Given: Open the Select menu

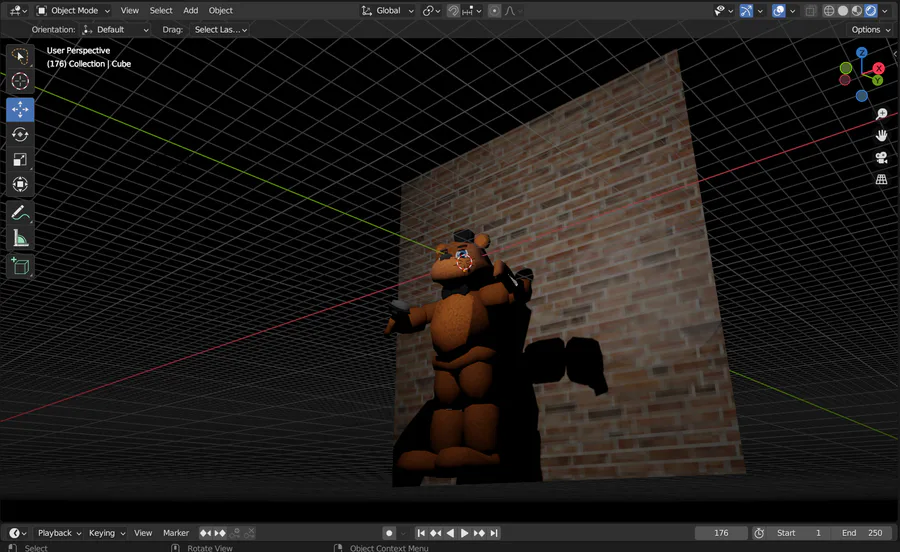Looking at the screenshot, I should coord(161,10).
